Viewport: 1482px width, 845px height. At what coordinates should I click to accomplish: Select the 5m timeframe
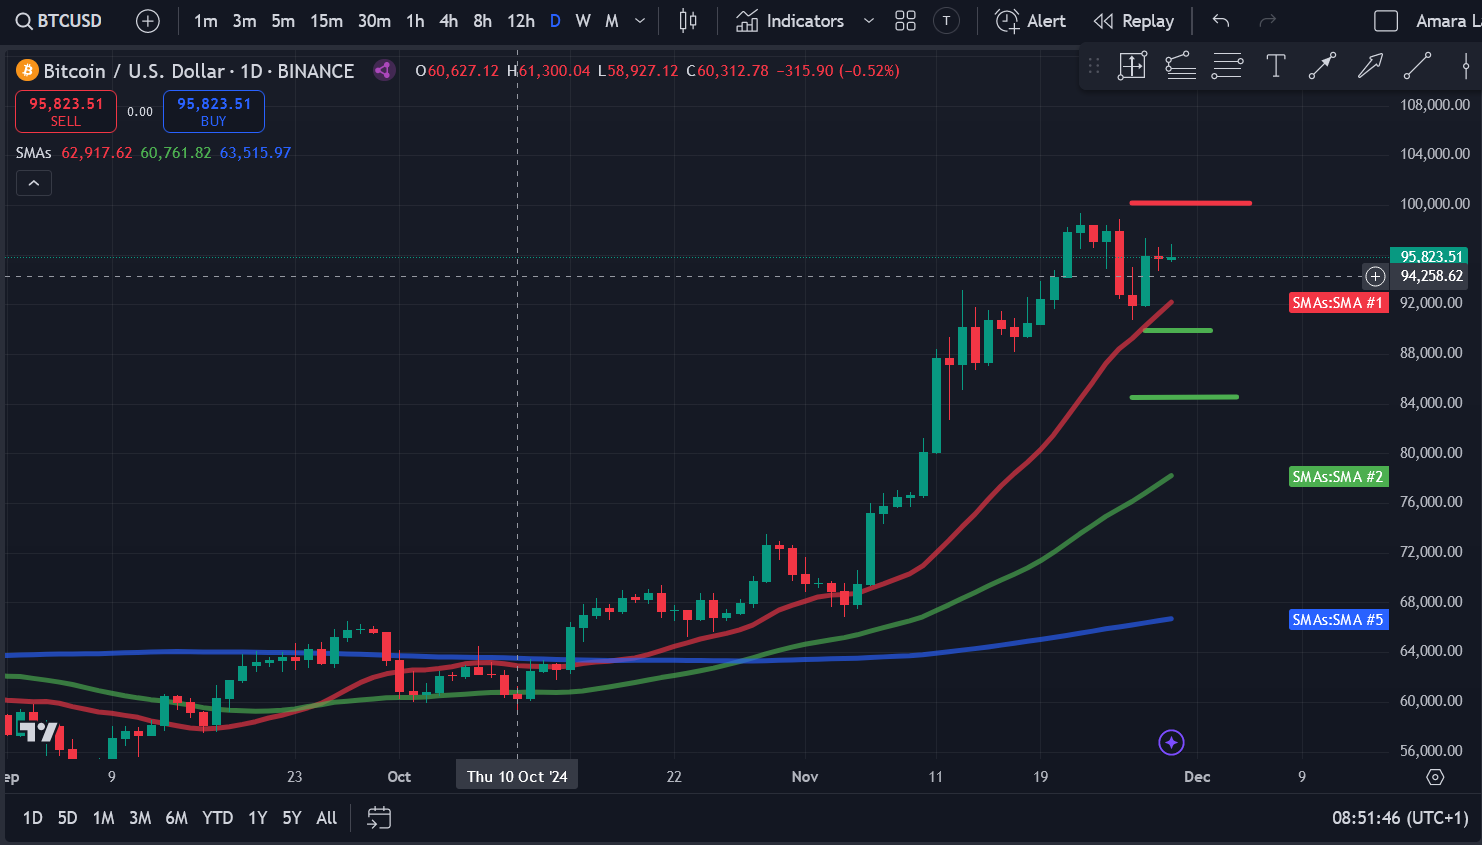283,21
